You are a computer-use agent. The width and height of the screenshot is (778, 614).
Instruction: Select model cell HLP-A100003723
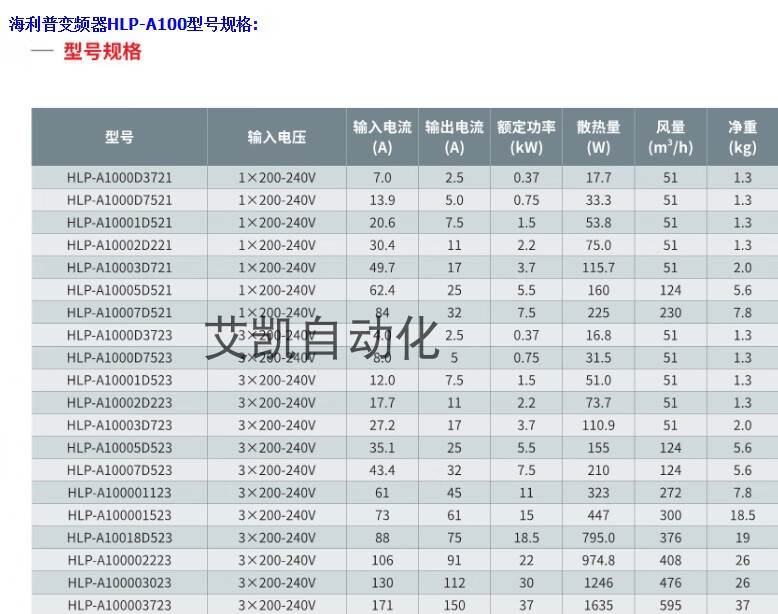click(x=119, y=605)
